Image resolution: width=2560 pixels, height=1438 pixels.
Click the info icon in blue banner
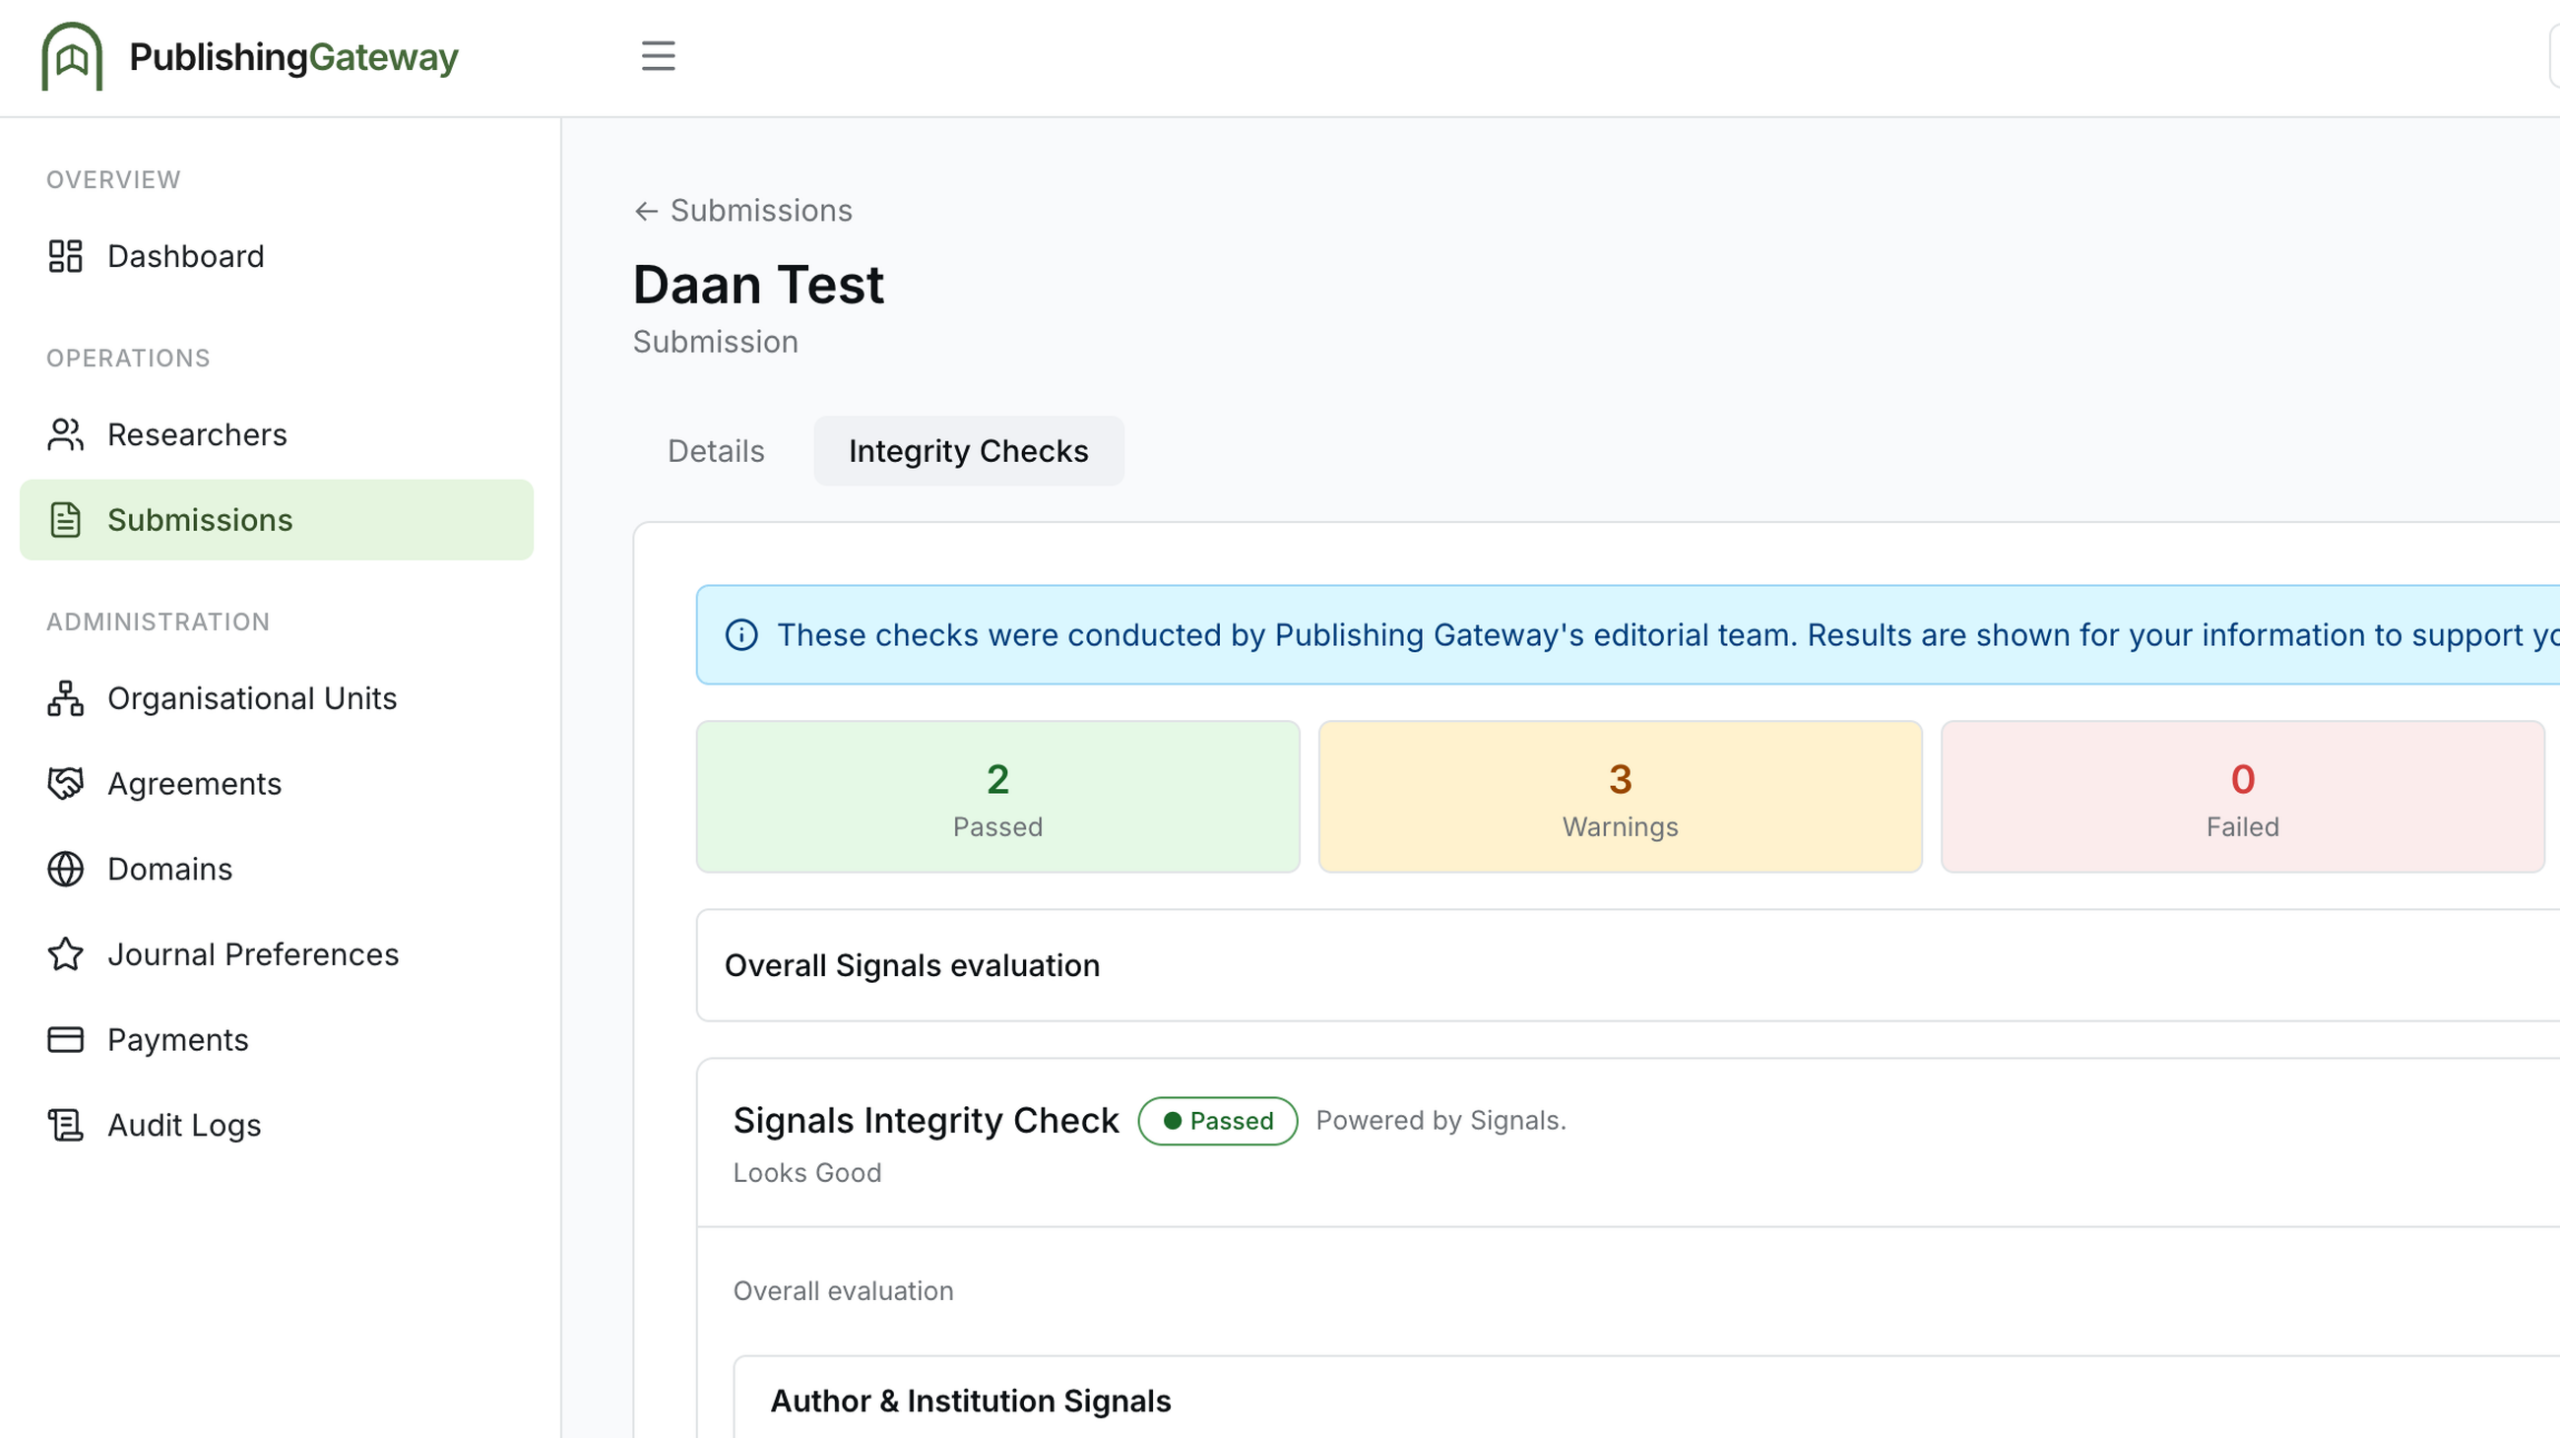(x=741, y=635)
